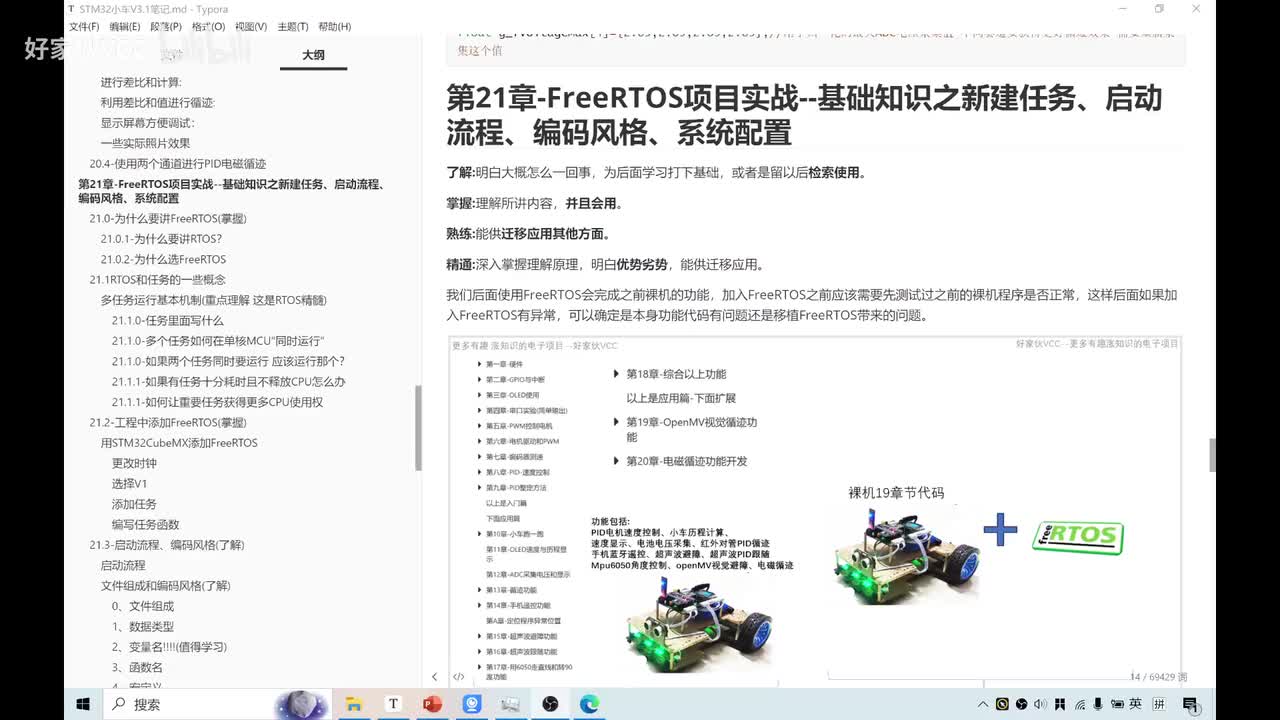Screen dimensions: 1280x720
Task: Open the 视图(V) menu
Action: [x=250, y=27]
